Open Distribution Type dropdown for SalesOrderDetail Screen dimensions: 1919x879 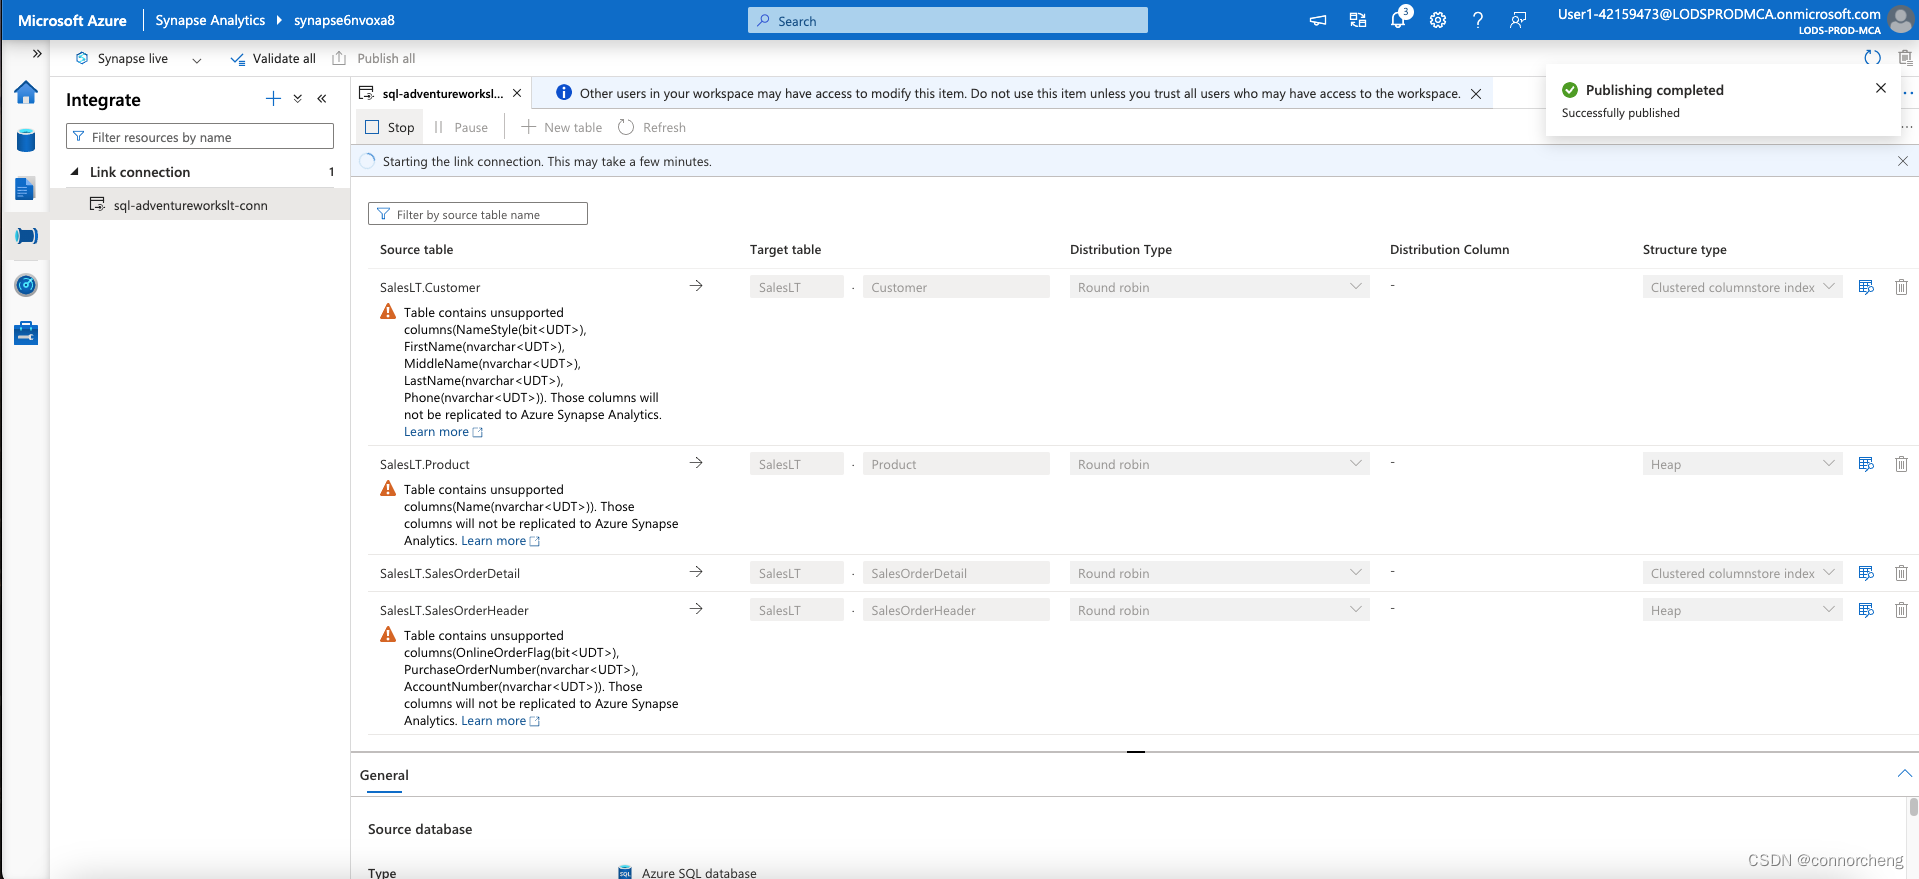(x=1219, y=573)
